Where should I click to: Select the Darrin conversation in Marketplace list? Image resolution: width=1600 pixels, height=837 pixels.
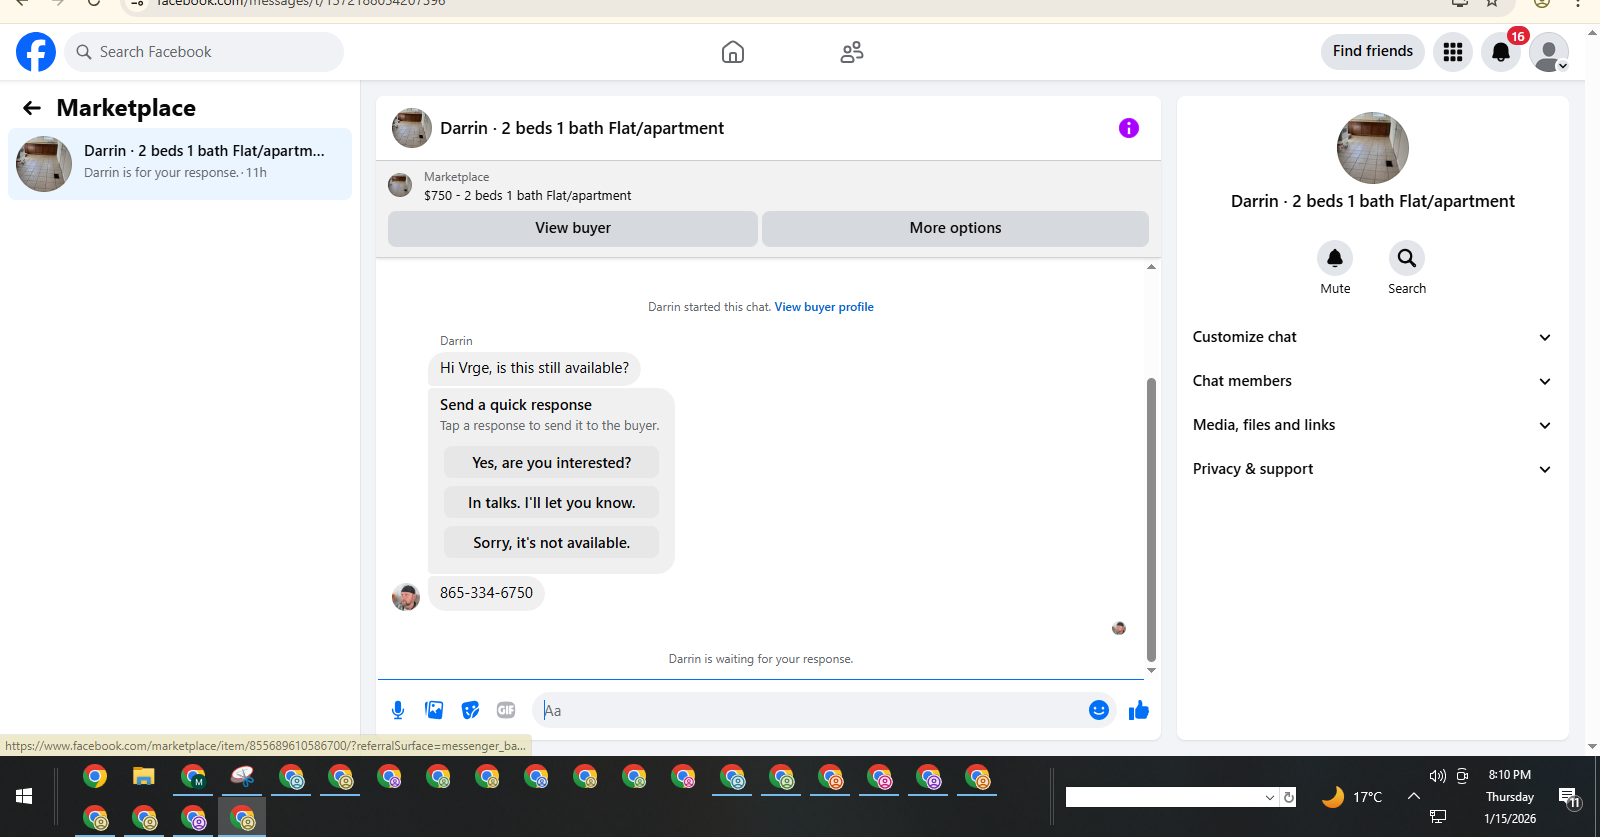point(180,164)
